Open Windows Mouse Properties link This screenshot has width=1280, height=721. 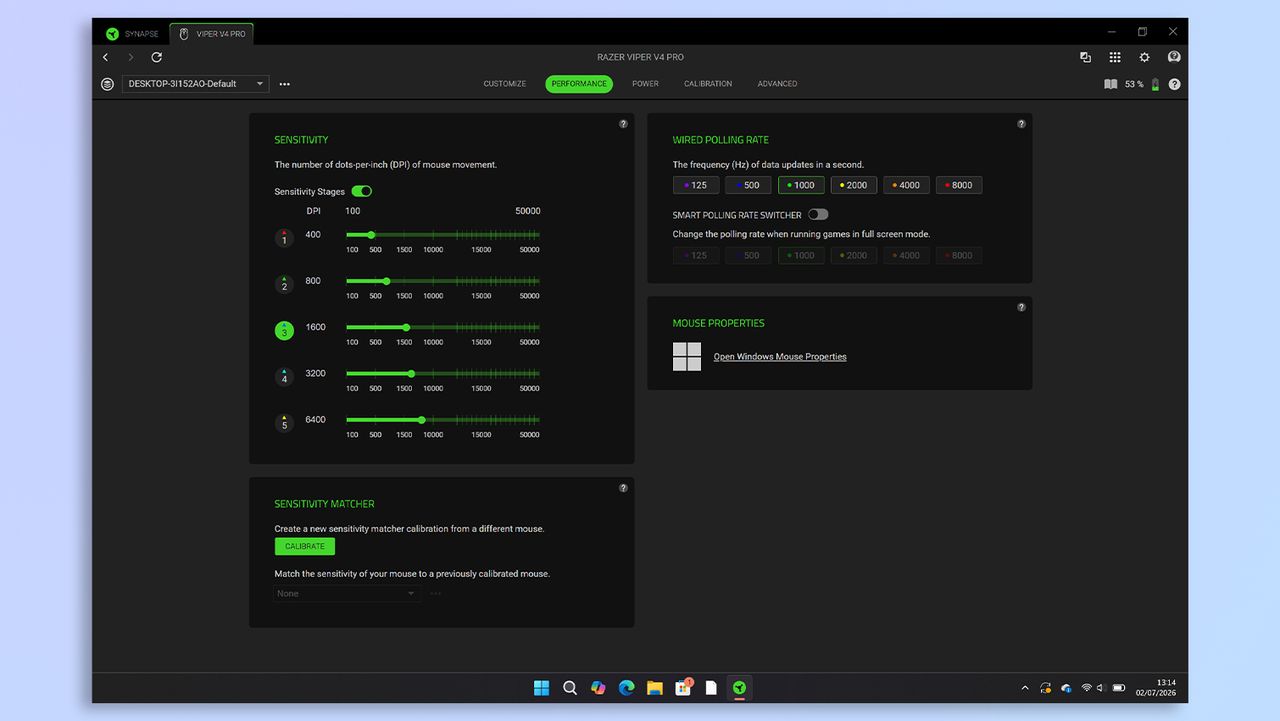pyautogui.click(x=780, y=357)
